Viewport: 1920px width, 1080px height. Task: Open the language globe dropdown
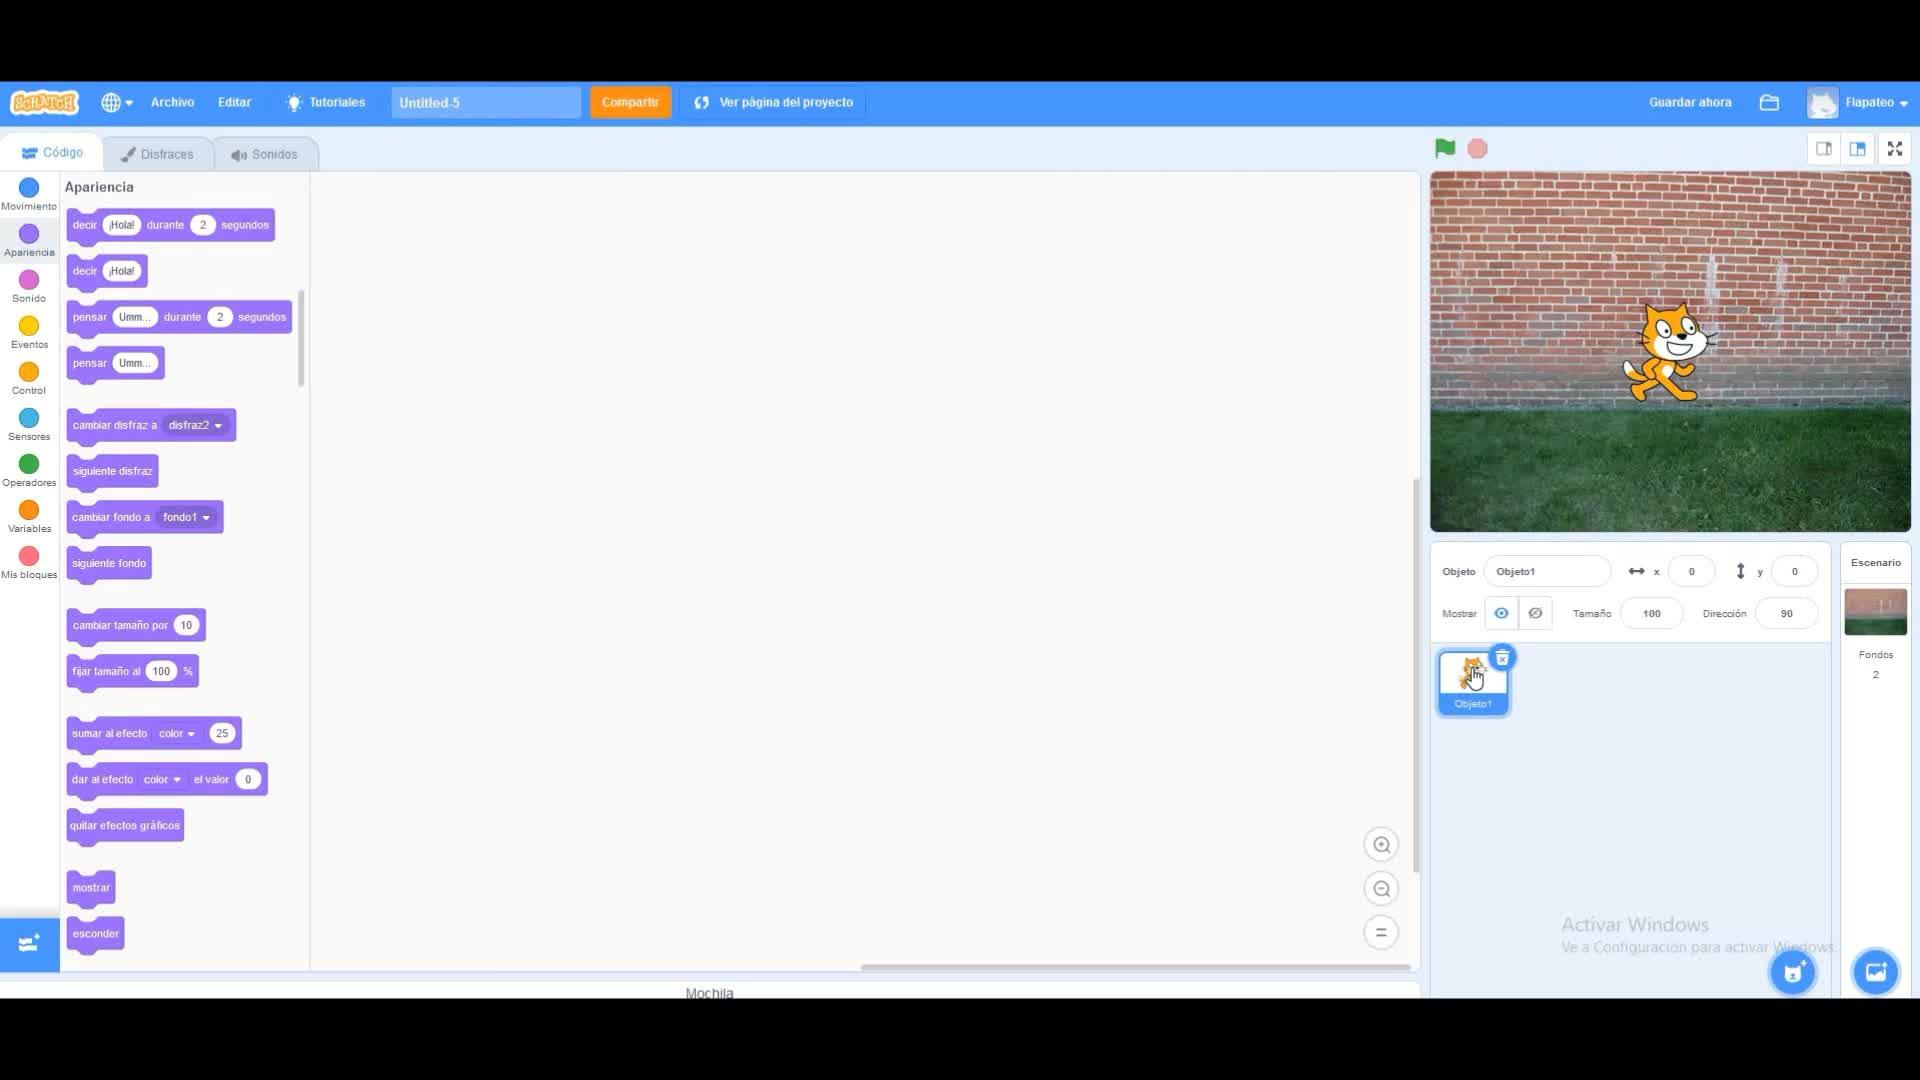click(x=116, y=103)
